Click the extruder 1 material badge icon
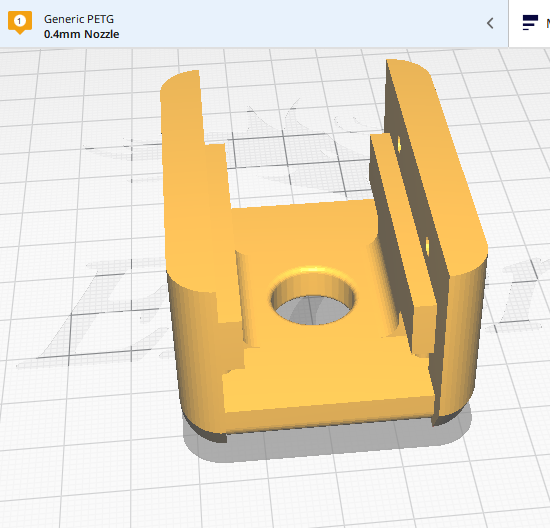The height and width of the screenshot is (528, 550). [20, 23]
